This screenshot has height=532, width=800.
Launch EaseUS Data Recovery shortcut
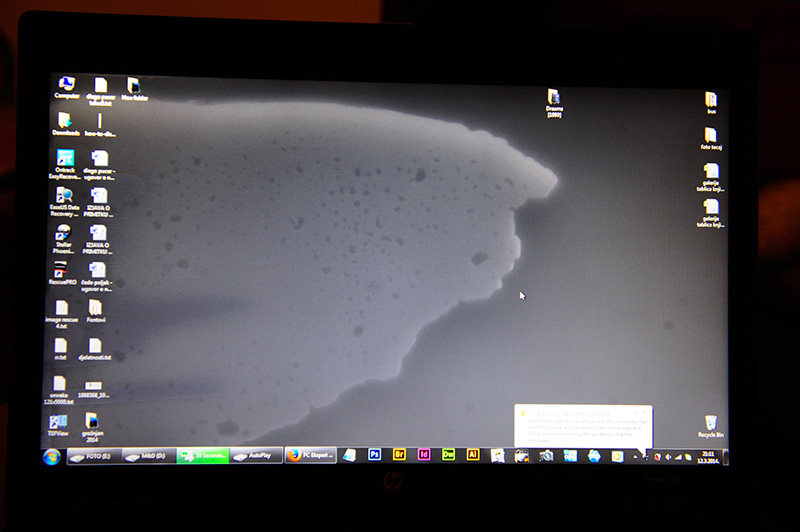(x=64, y=201)
